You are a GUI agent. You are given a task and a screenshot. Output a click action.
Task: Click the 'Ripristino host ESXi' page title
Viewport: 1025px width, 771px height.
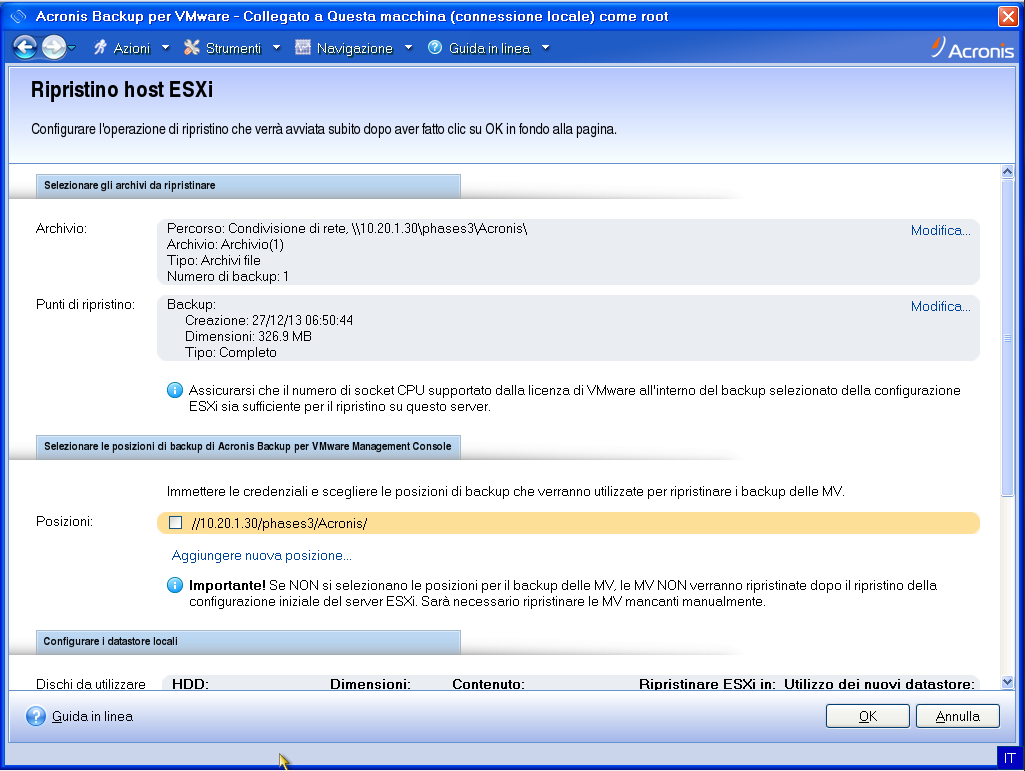(122, 90)
